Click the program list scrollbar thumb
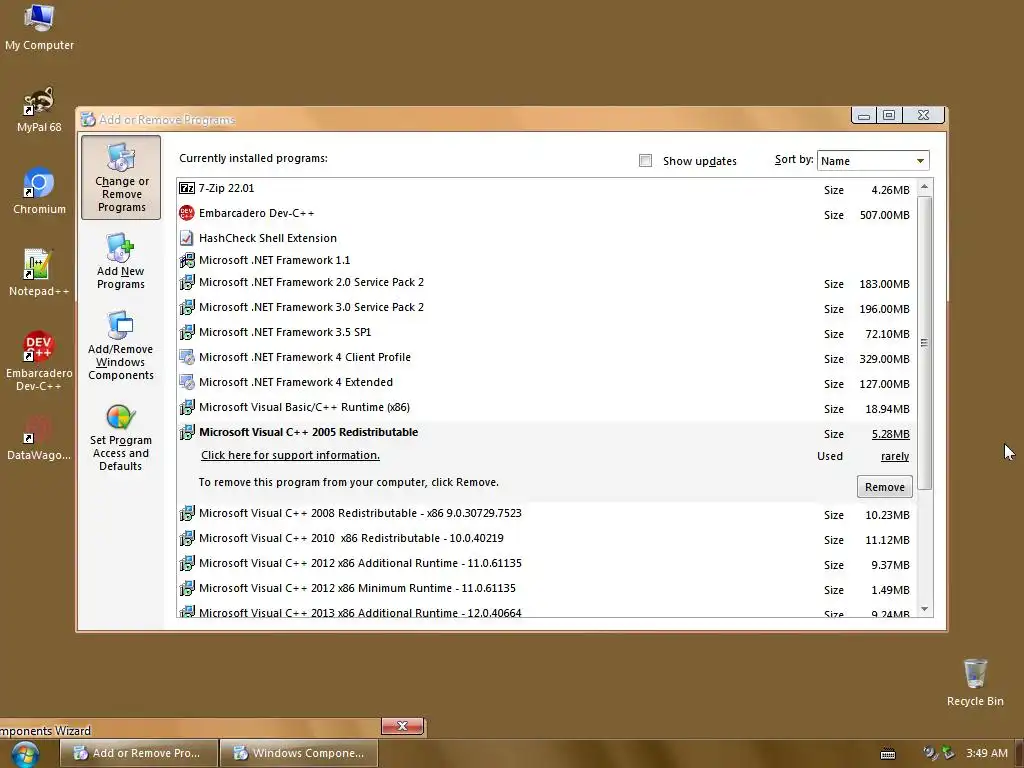 click(x=924, y=342)
